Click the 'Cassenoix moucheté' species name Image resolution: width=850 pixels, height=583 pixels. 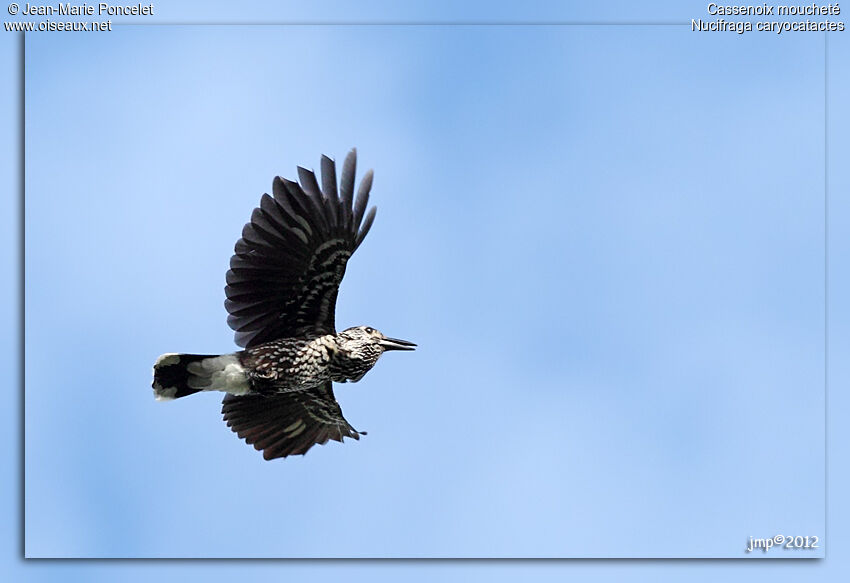tap(773, 9)
